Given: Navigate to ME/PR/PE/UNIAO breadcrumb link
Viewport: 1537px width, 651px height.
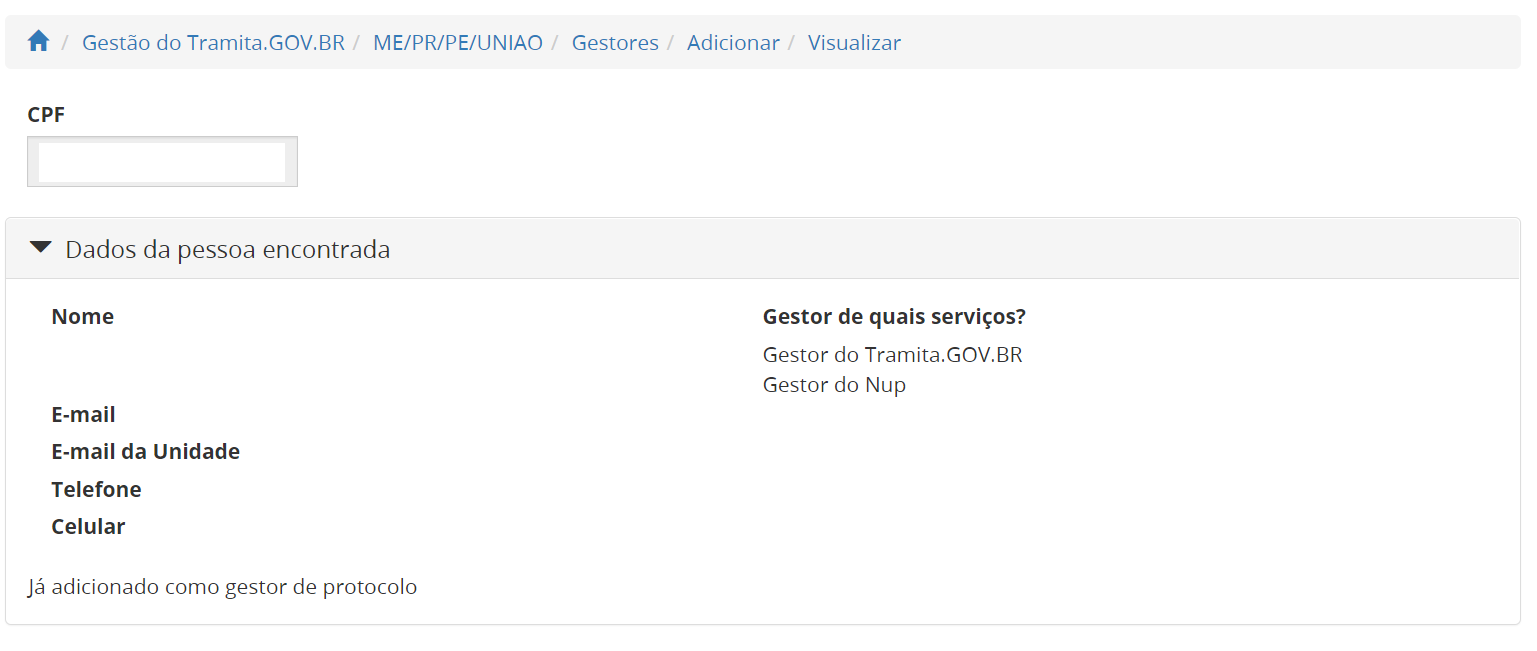Looking at the screenshot, I should [458, 43].
